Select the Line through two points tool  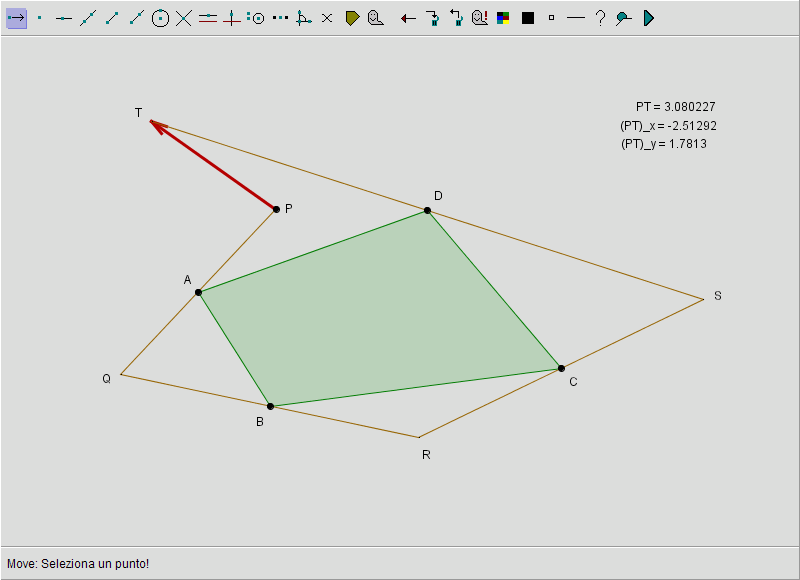coord(88,18)
